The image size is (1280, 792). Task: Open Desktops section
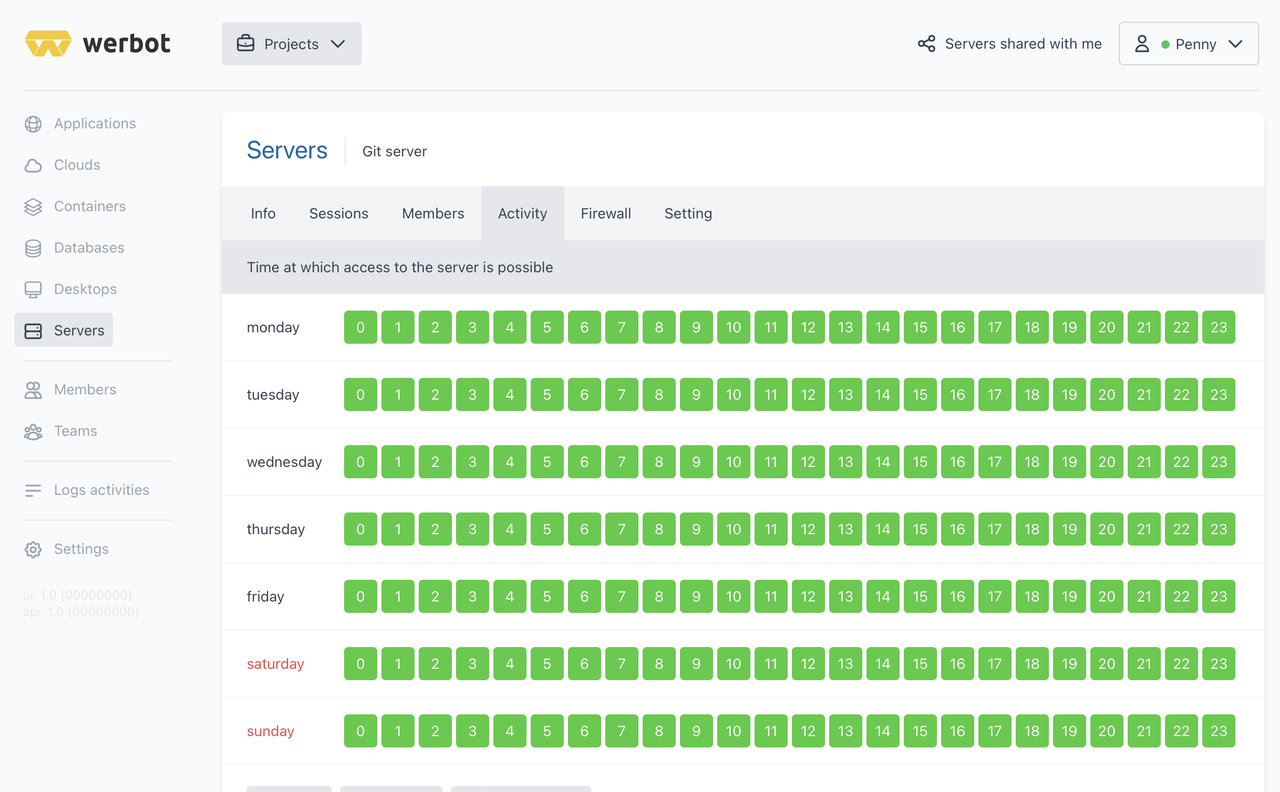(71, 289)
